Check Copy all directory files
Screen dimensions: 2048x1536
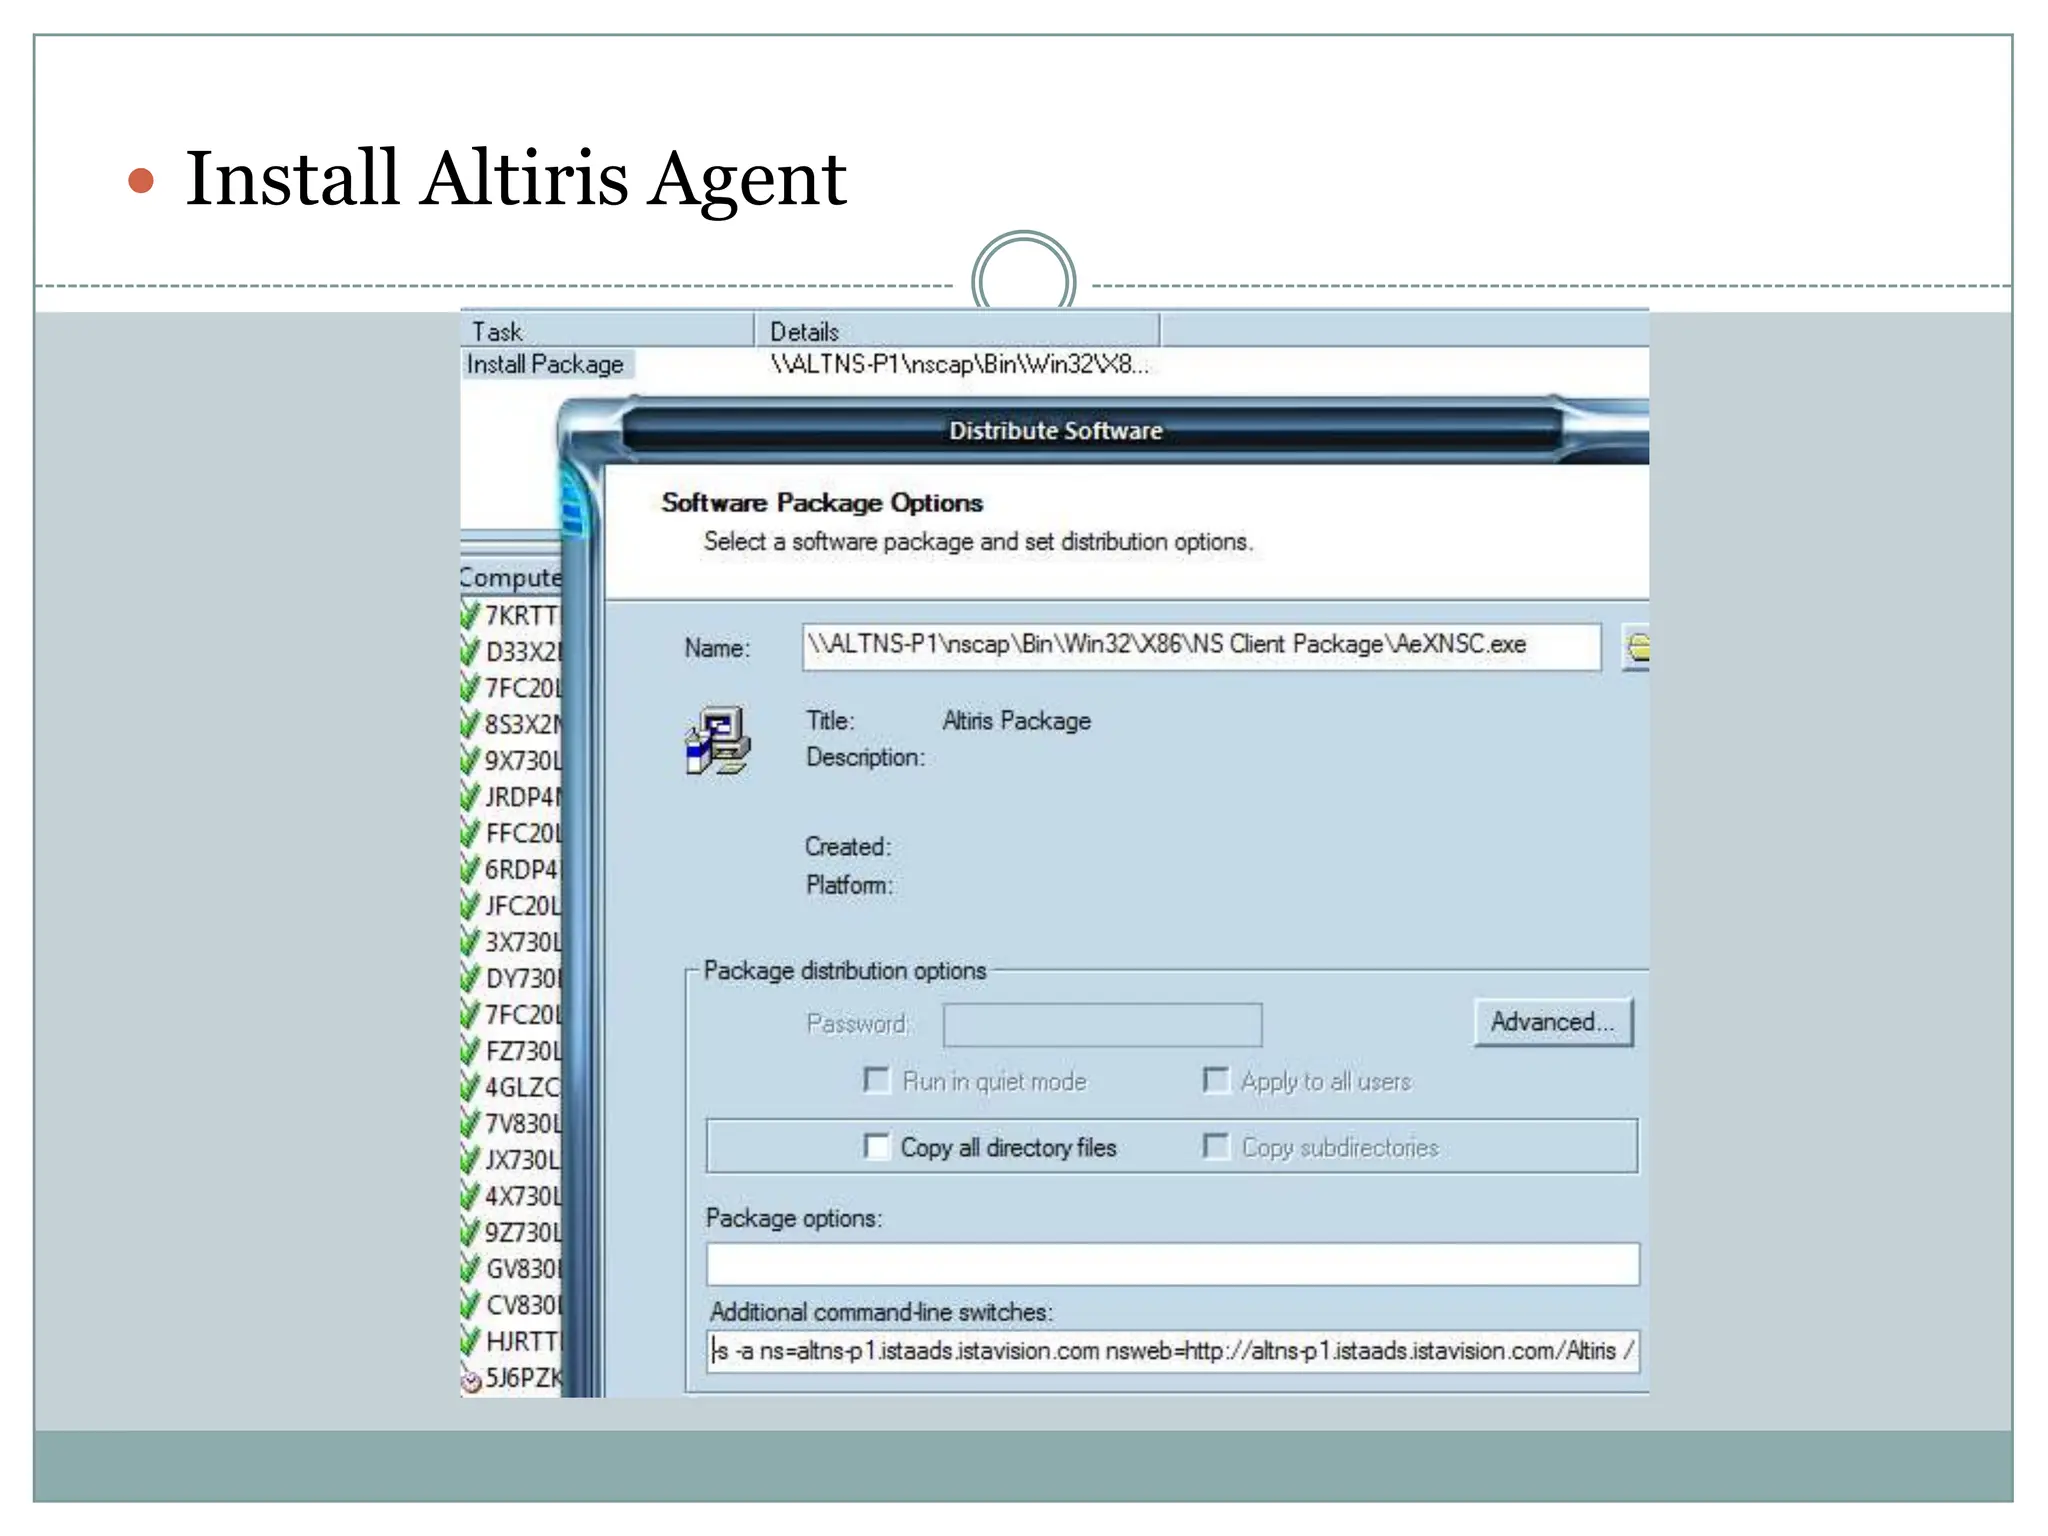876,1146
